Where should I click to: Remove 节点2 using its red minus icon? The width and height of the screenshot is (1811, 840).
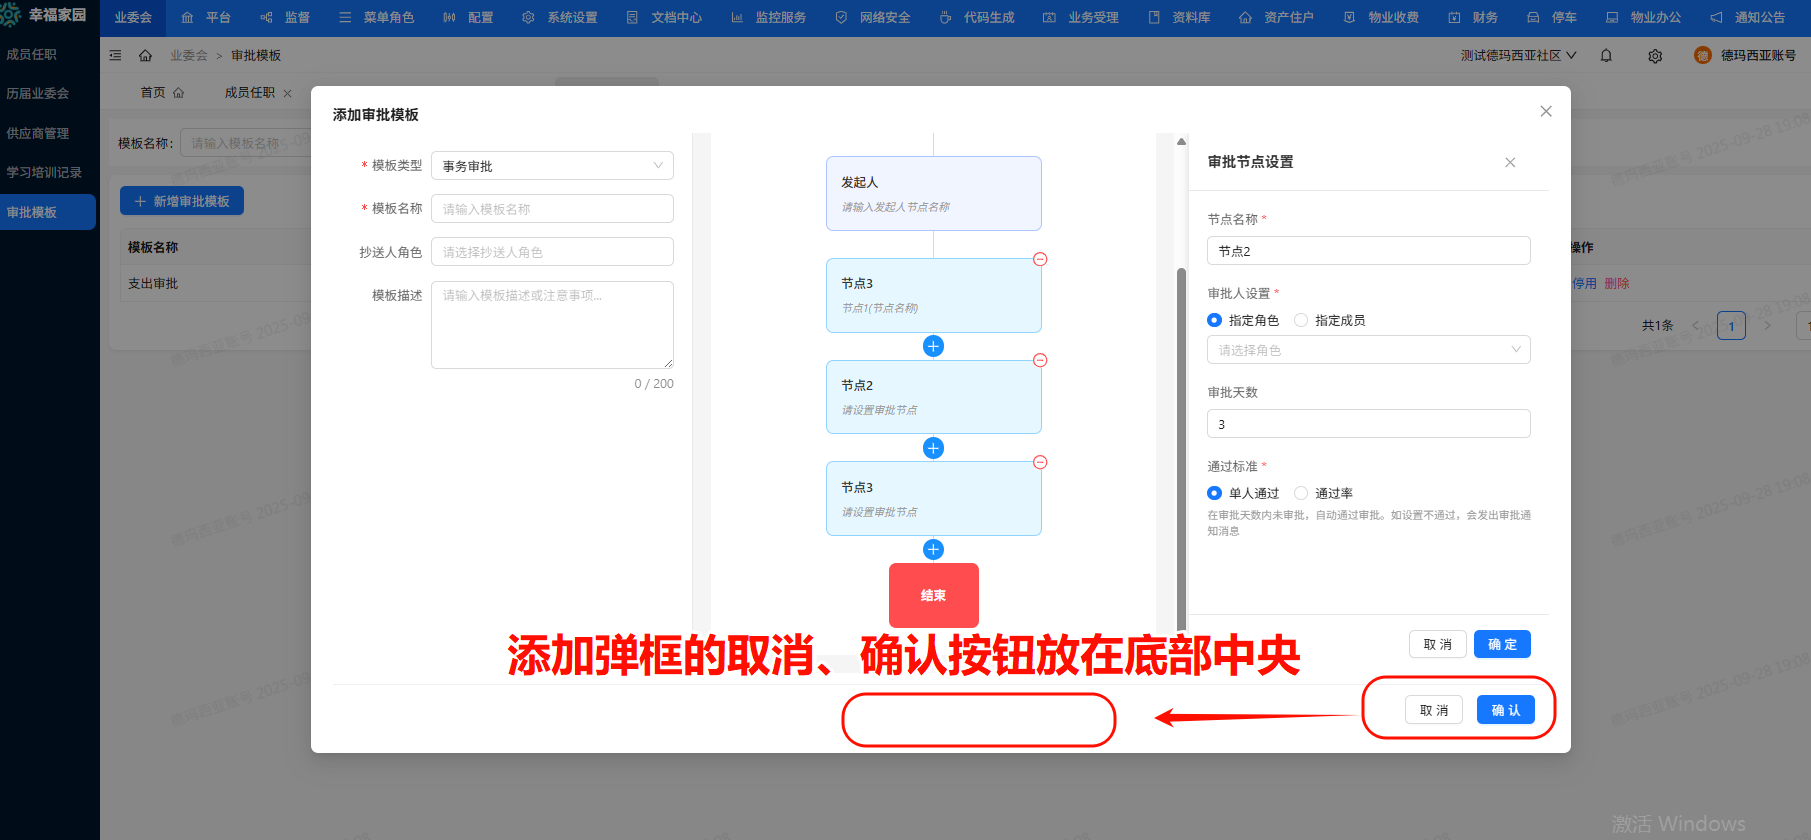1040,360
